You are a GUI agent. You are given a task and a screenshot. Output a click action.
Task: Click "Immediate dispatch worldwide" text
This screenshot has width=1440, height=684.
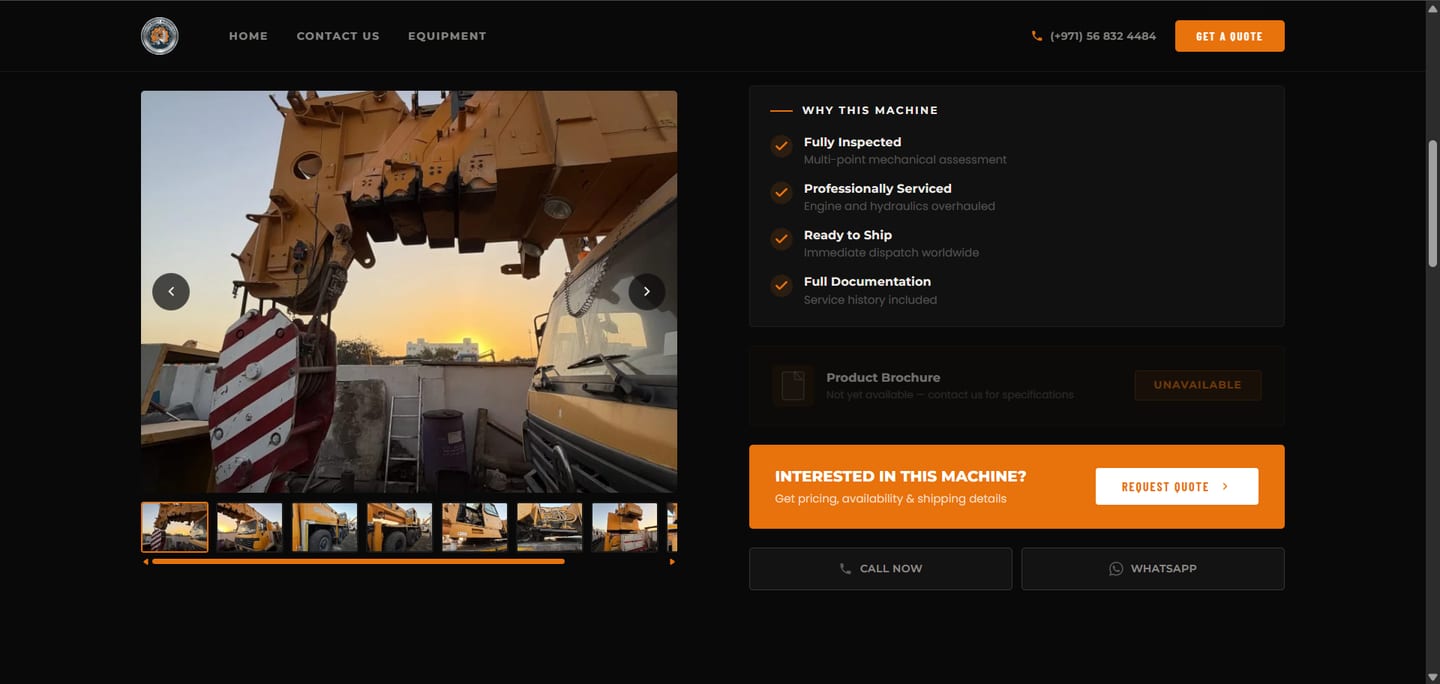[892, 253]
